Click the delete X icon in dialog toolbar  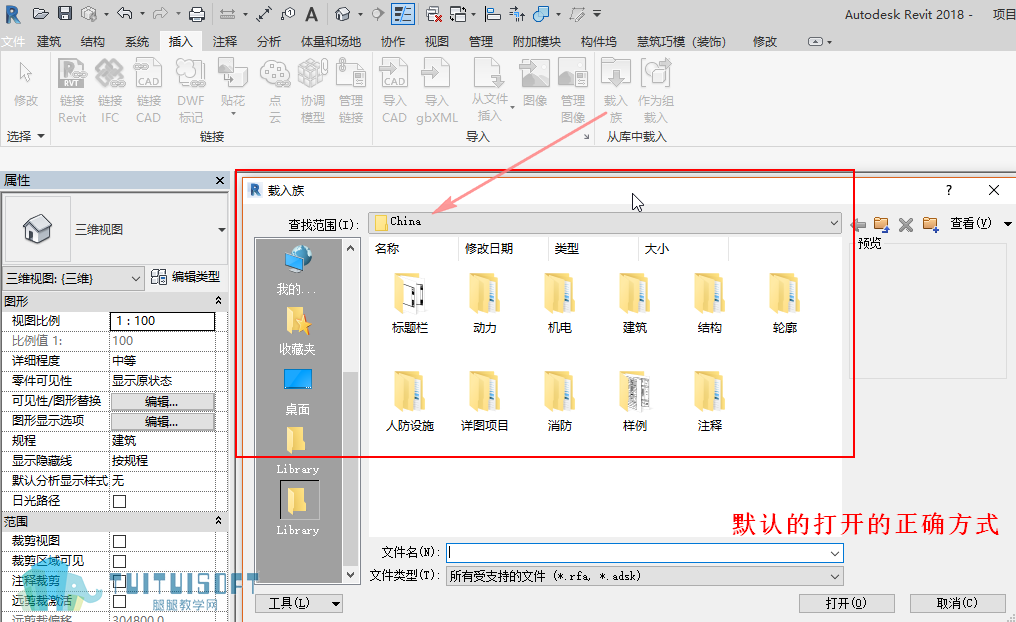[906, 225]
